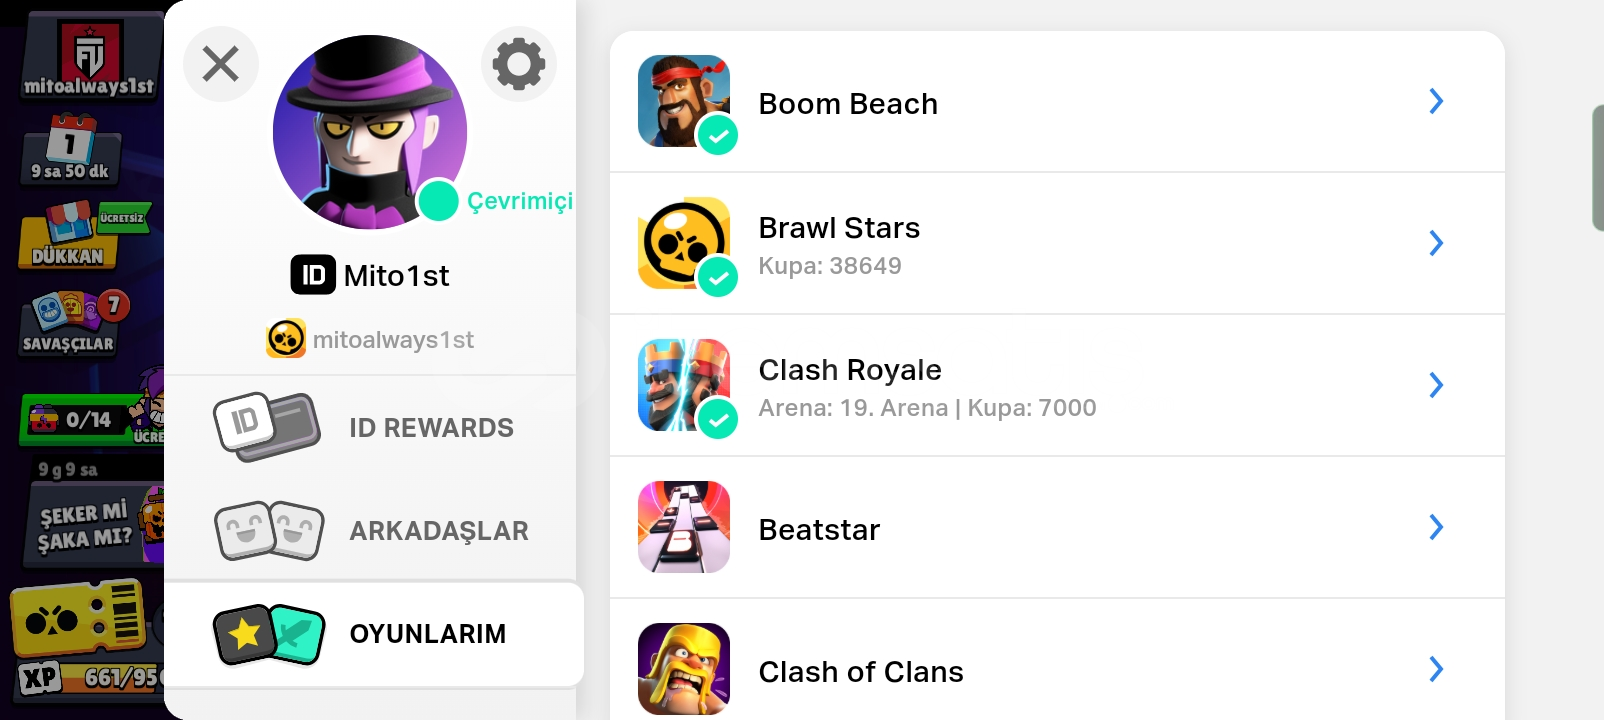
Task: Click the Clash Royale game icon
Action: point(684,385)
